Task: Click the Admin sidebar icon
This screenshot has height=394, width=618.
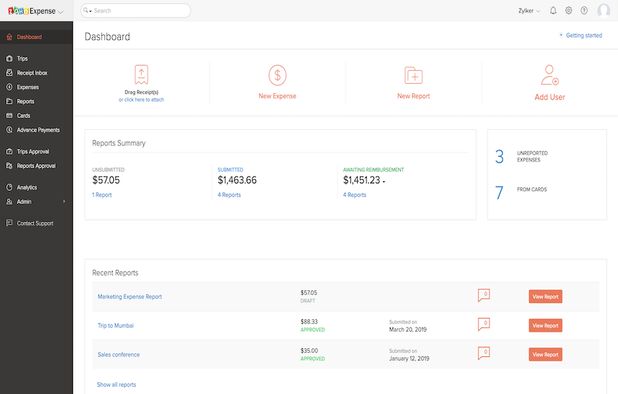Action: [9, 202]
